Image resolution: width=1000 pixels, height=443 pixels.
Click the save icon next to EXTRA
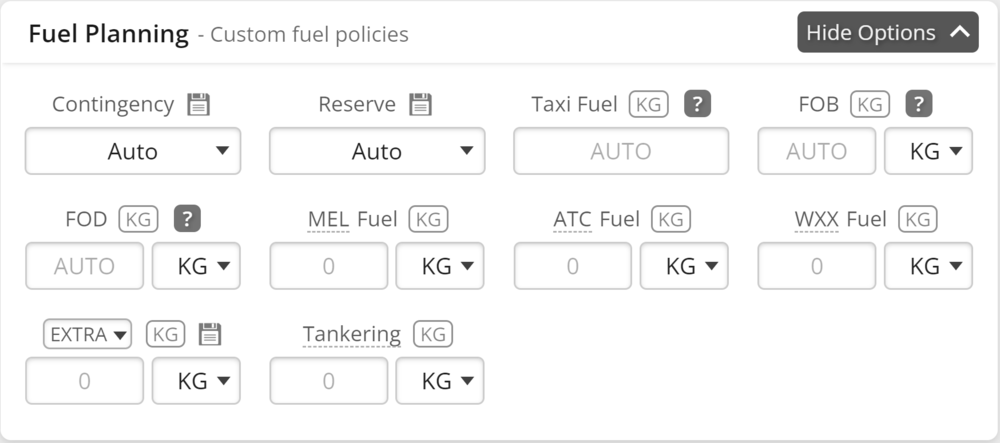209,334
